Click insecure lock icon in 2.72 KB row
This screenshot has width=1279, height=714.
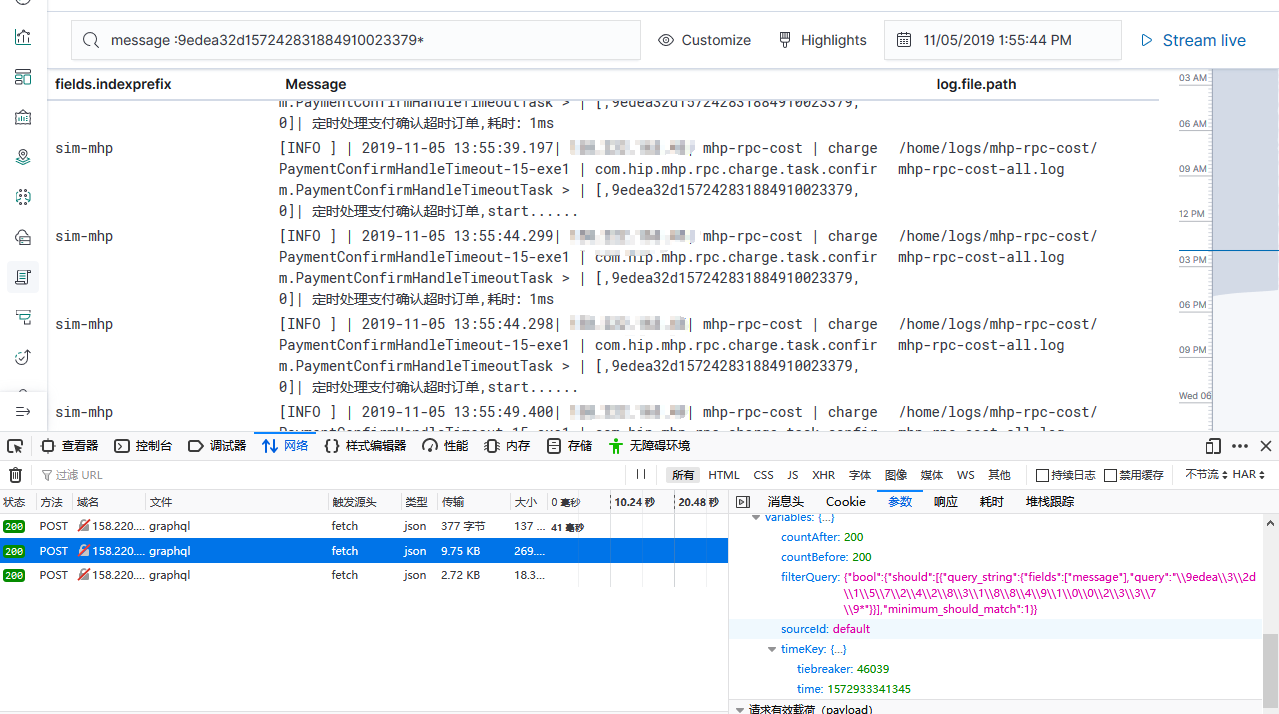click(x=84, y=575)
